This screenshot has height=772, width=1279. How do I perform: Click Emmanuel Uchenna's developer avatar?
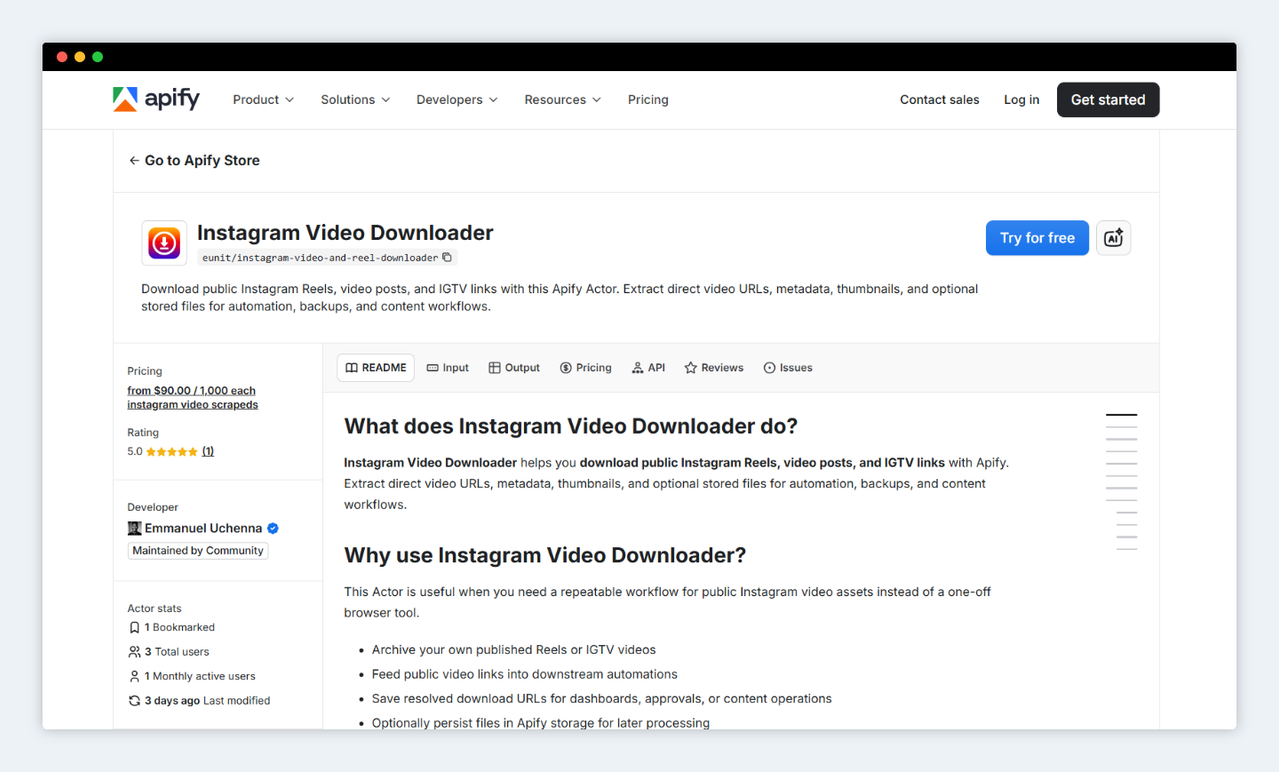point(134,528)
